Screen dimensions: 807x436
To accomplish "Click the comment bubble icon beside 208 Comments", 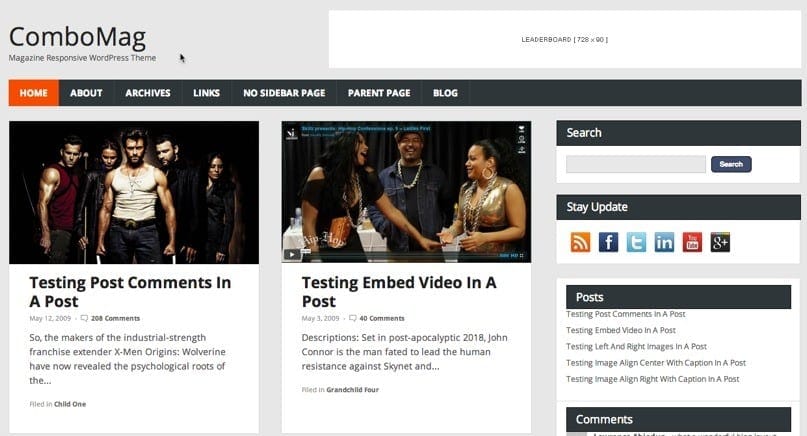I will click(84, 318).
